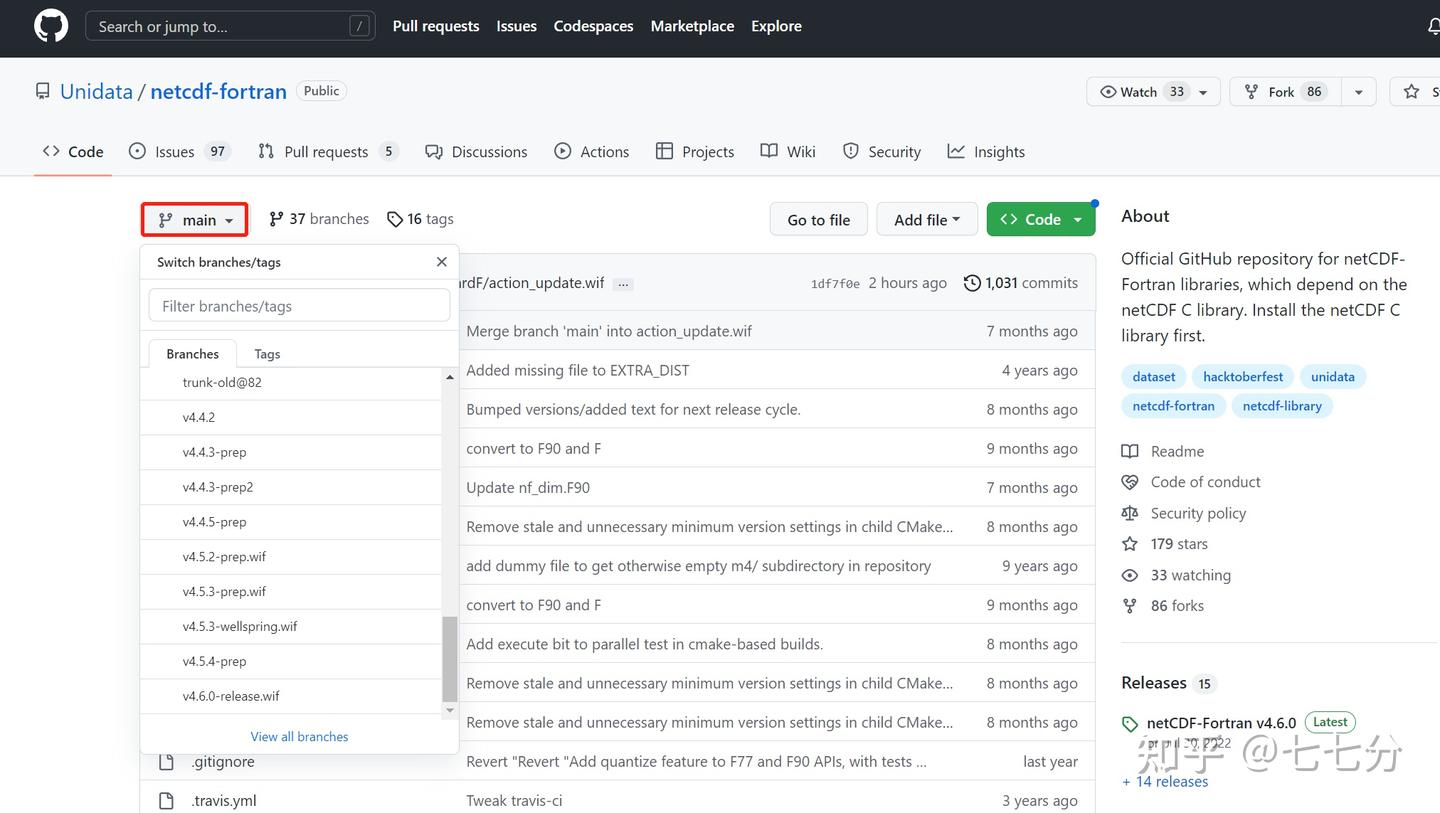Select branch trunk-old@82
The image size is (1440, 813).
pos(291,383)
